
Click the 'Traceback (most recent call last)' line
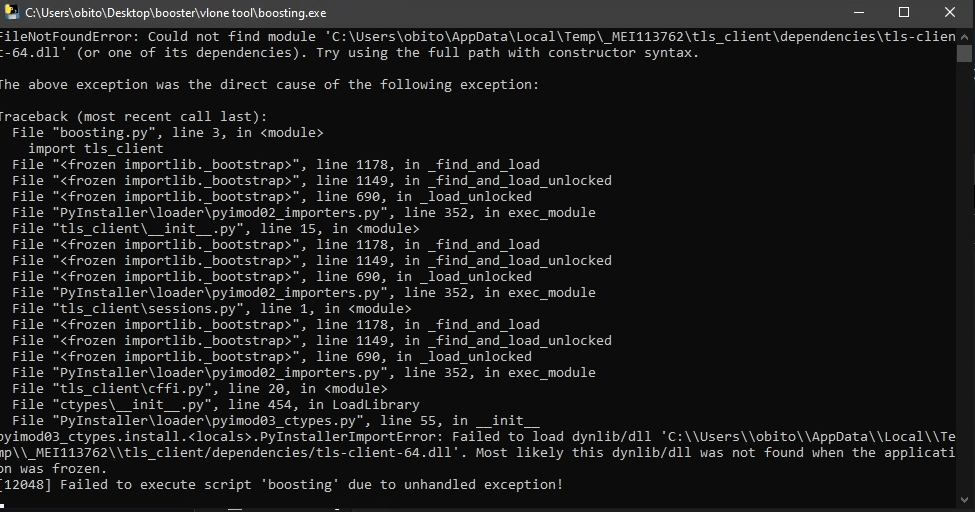[133, 116]
